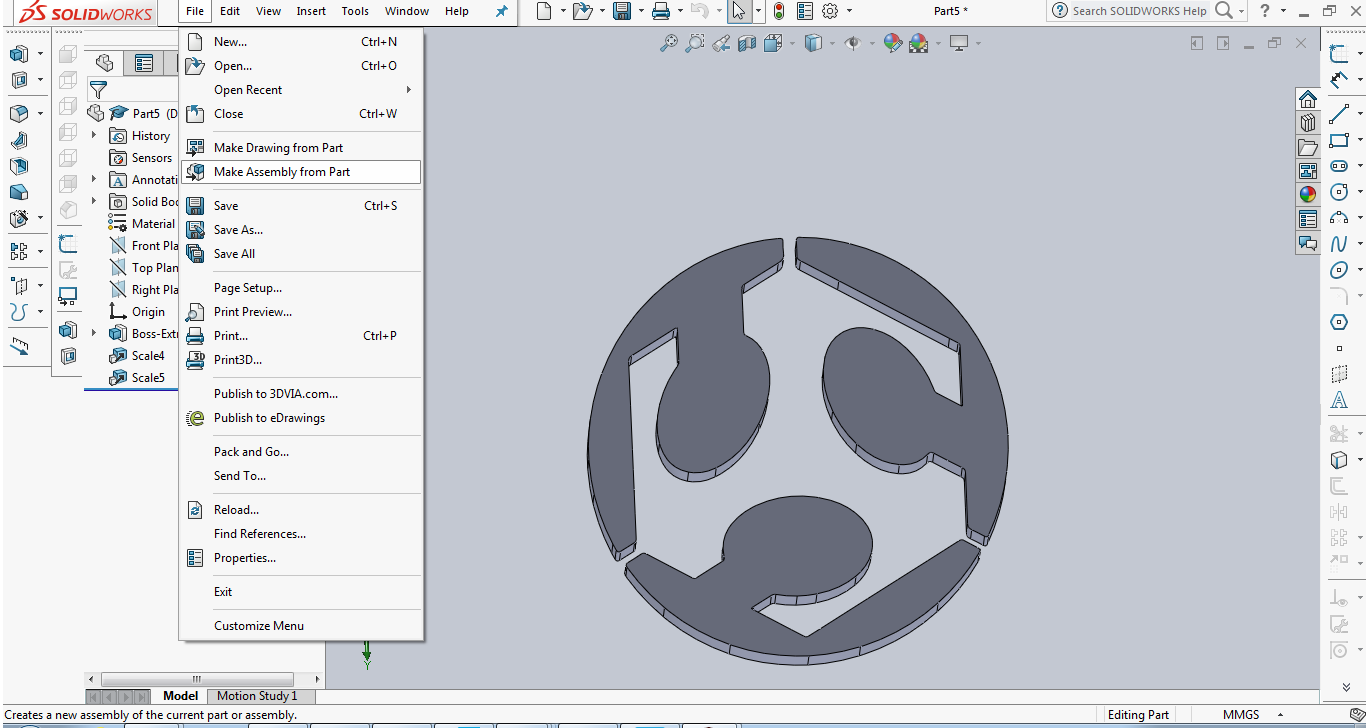Choose Publish to eDrawings entry

click(301, 418)
